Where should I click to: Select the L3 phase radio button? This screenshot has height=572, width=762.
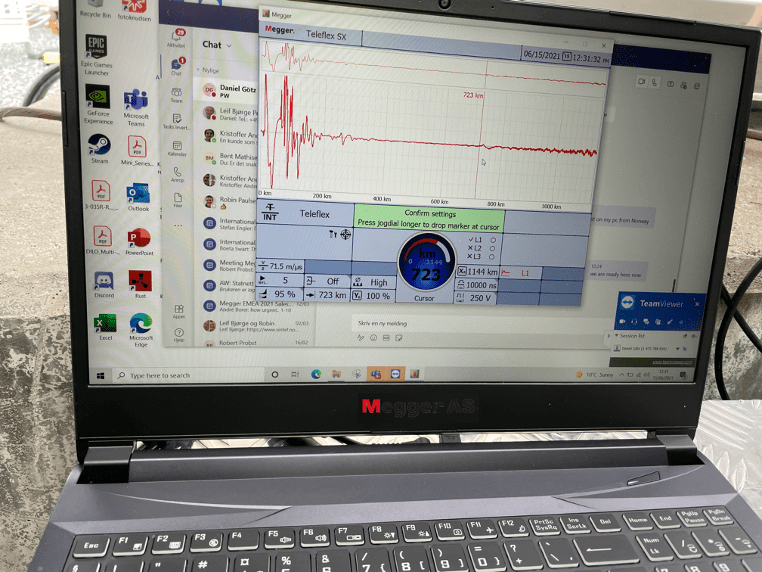(x=493, y=257)
